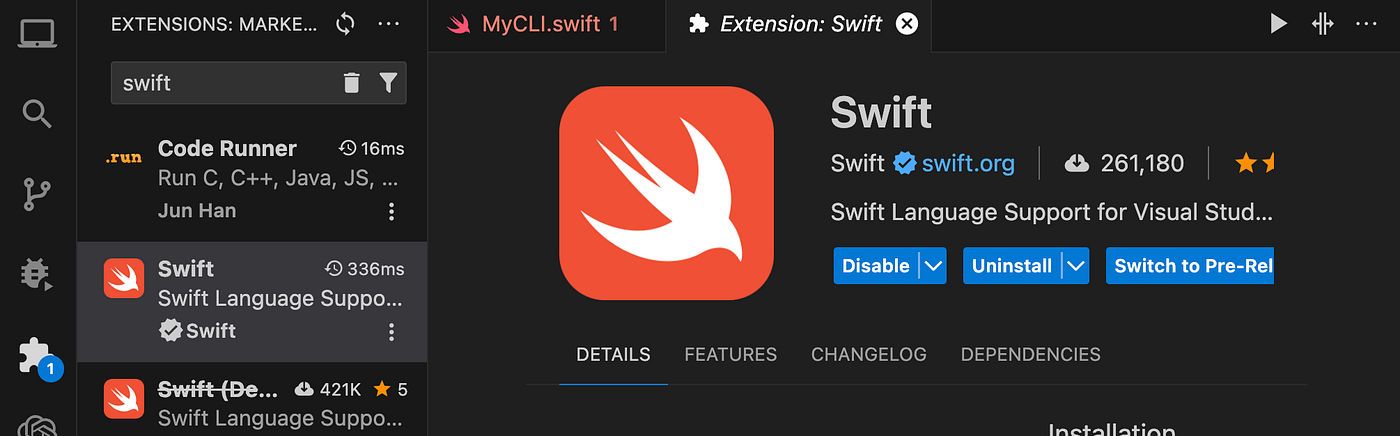Open Code Runner manage menu dots
This screenshot has width=1400, height=436.
[391, 211]
